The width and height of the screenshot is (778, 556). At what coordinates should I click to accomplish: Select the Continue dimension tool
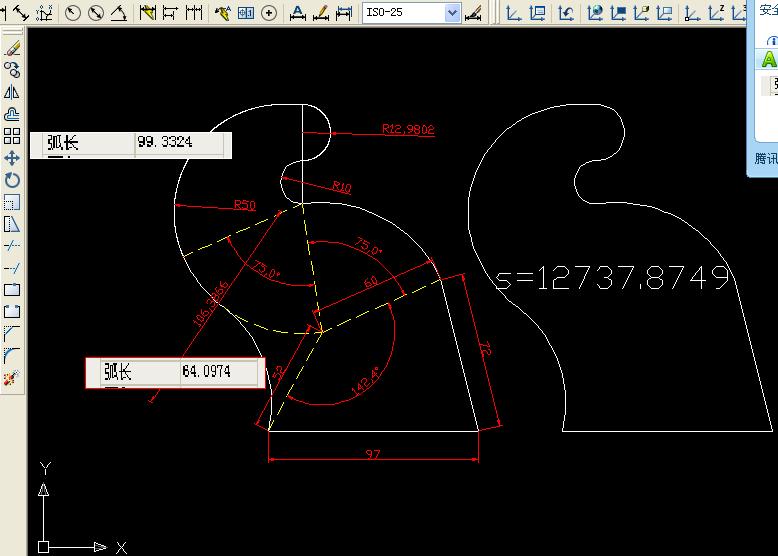pos(194,12)
